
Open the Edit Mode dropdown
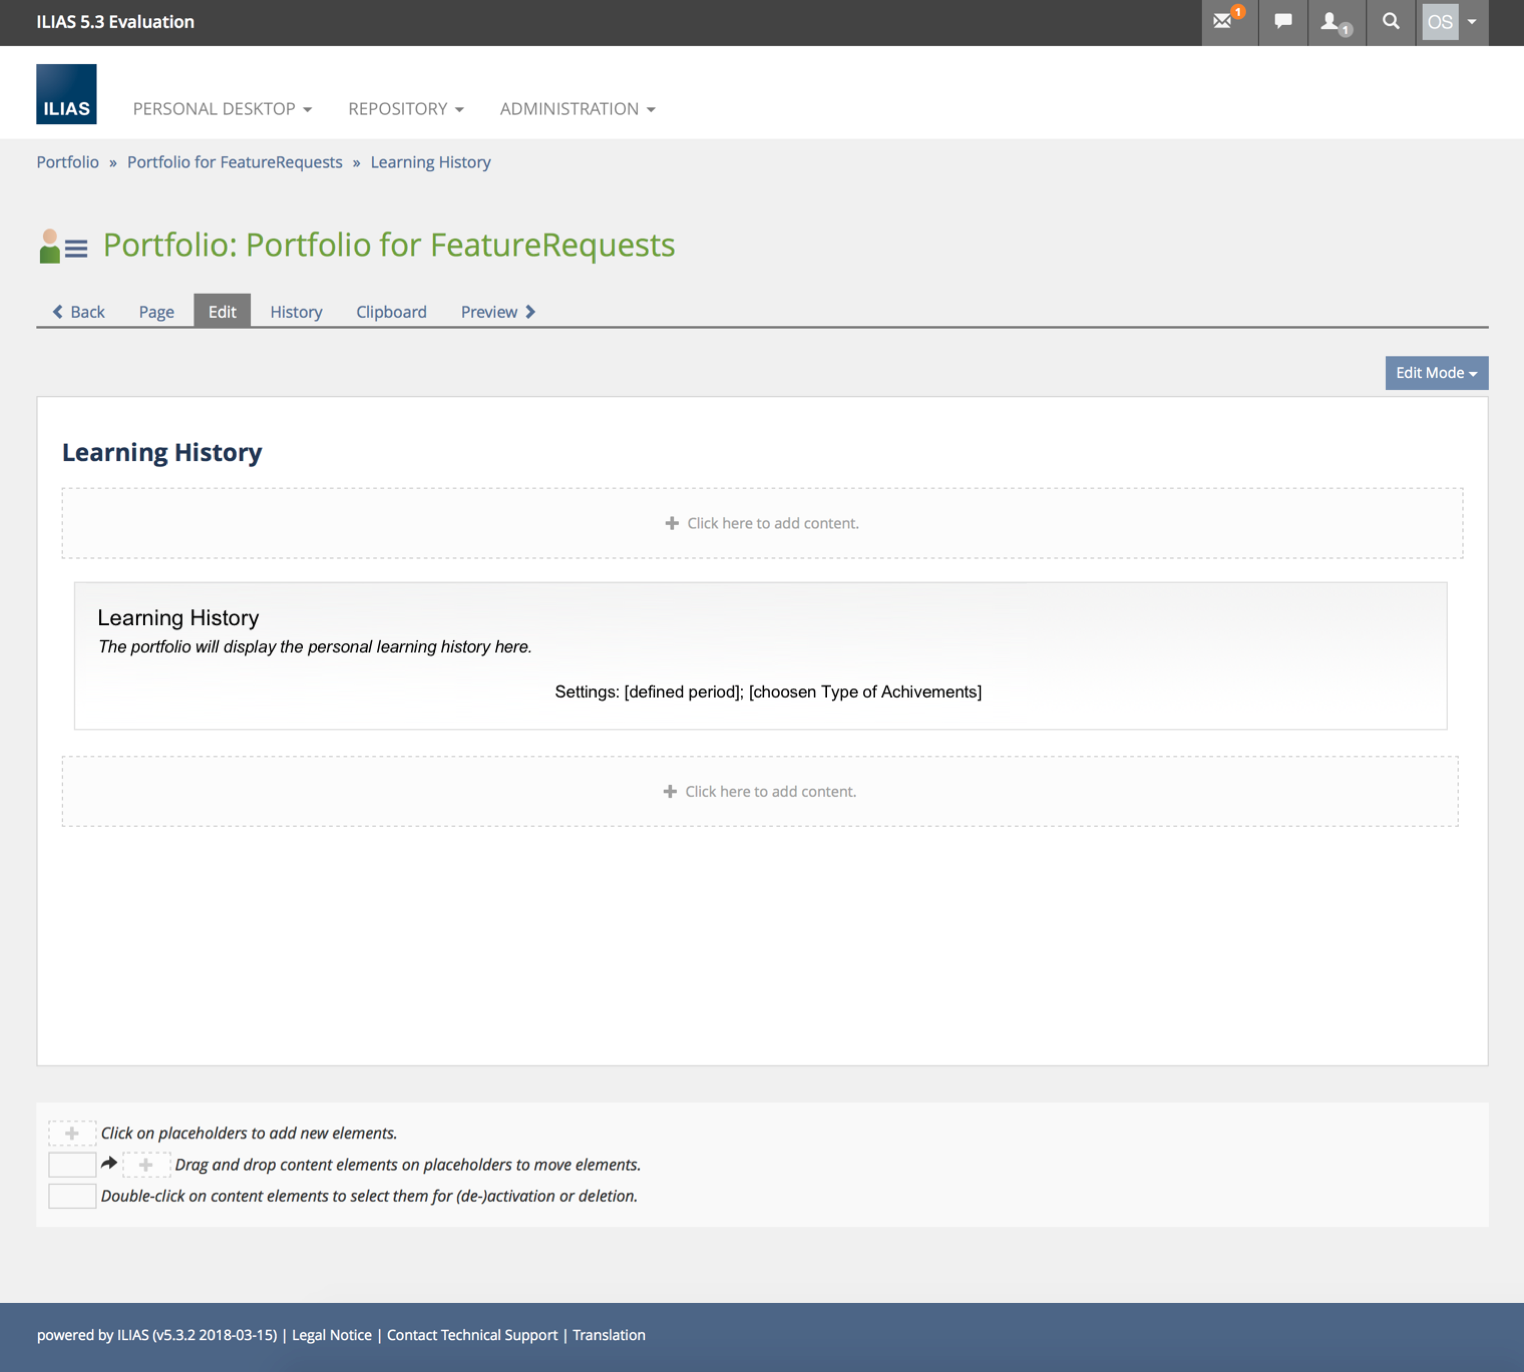pyautogui.click(x=1435, y=373)
